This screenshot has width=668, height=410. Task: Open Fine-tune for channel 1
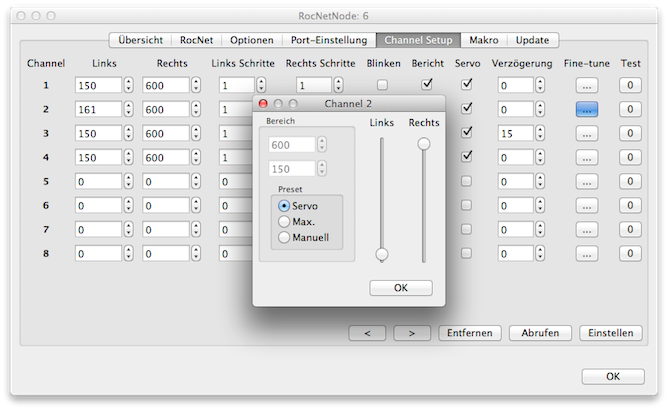click(x=586, y=85)
